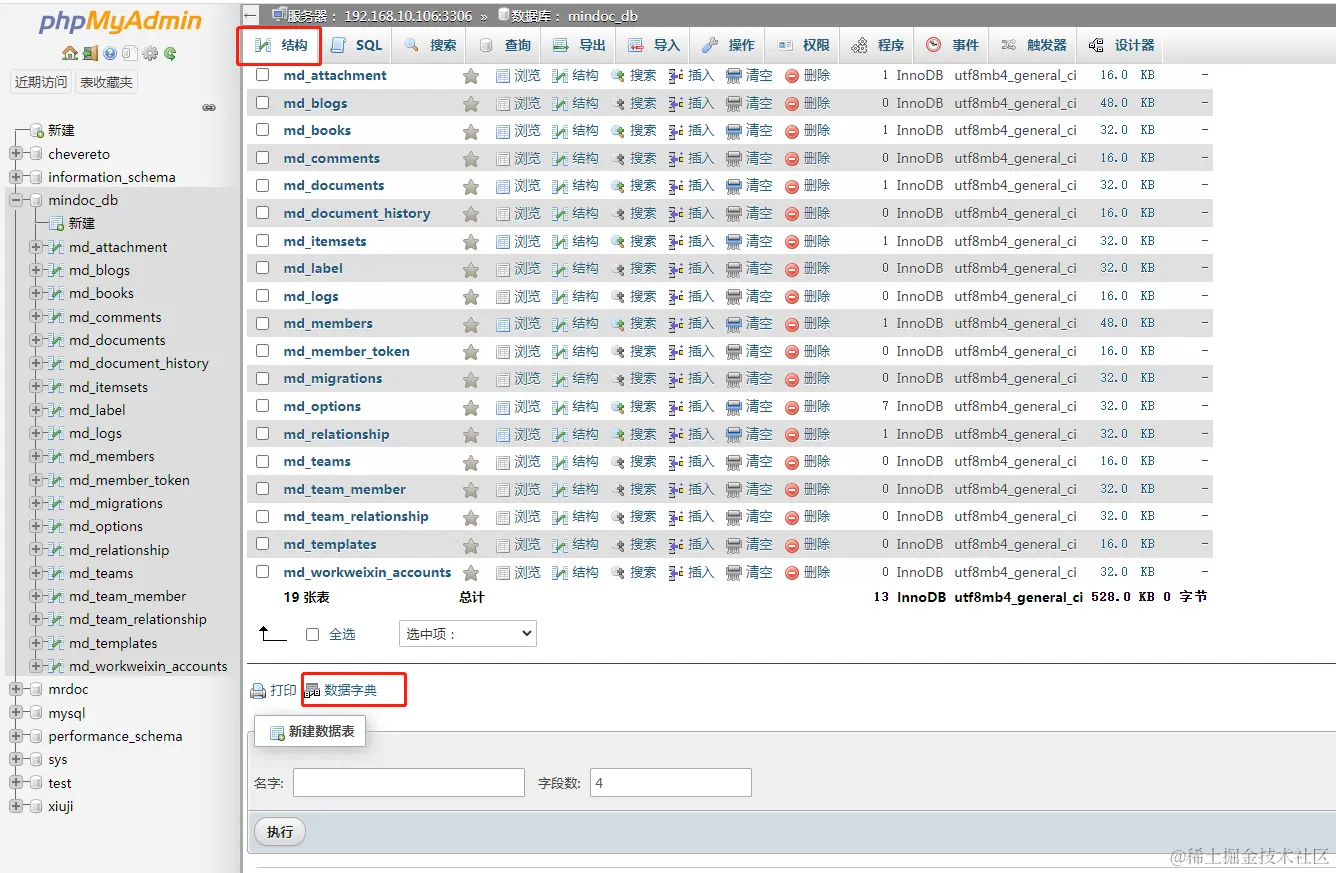Expand the xiuji database node
The image size is (1336, 873).
tap(15, 806)
